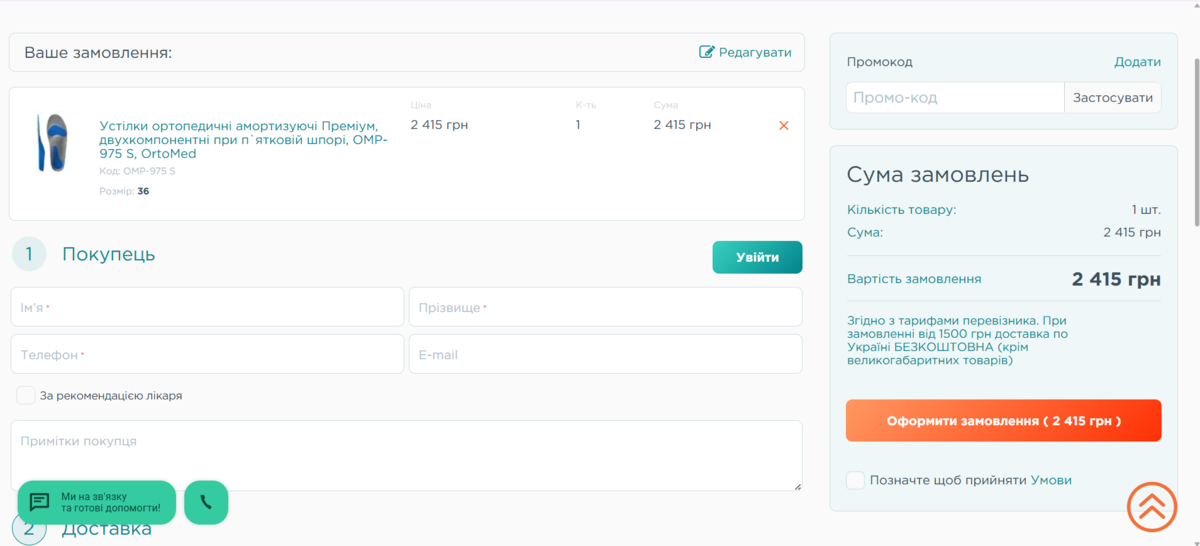Click the green phone call icon

point(206,502)
